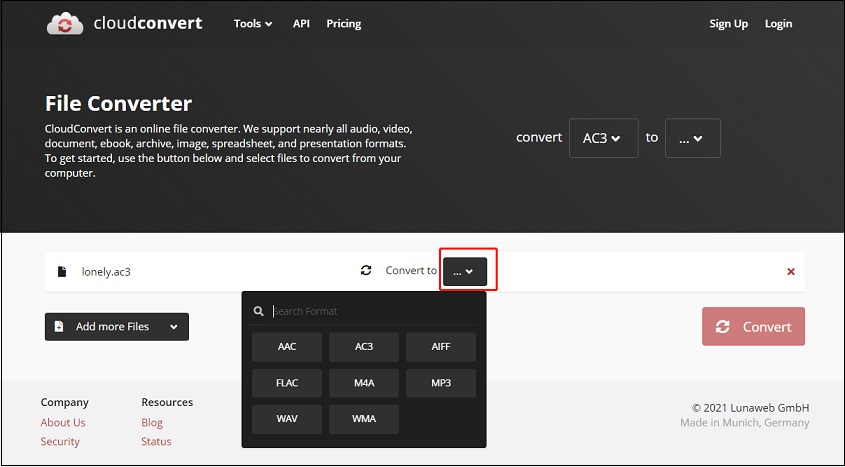Click the refresh arrows beside Convert to
The image size is (845, 467).
point(366,270)
